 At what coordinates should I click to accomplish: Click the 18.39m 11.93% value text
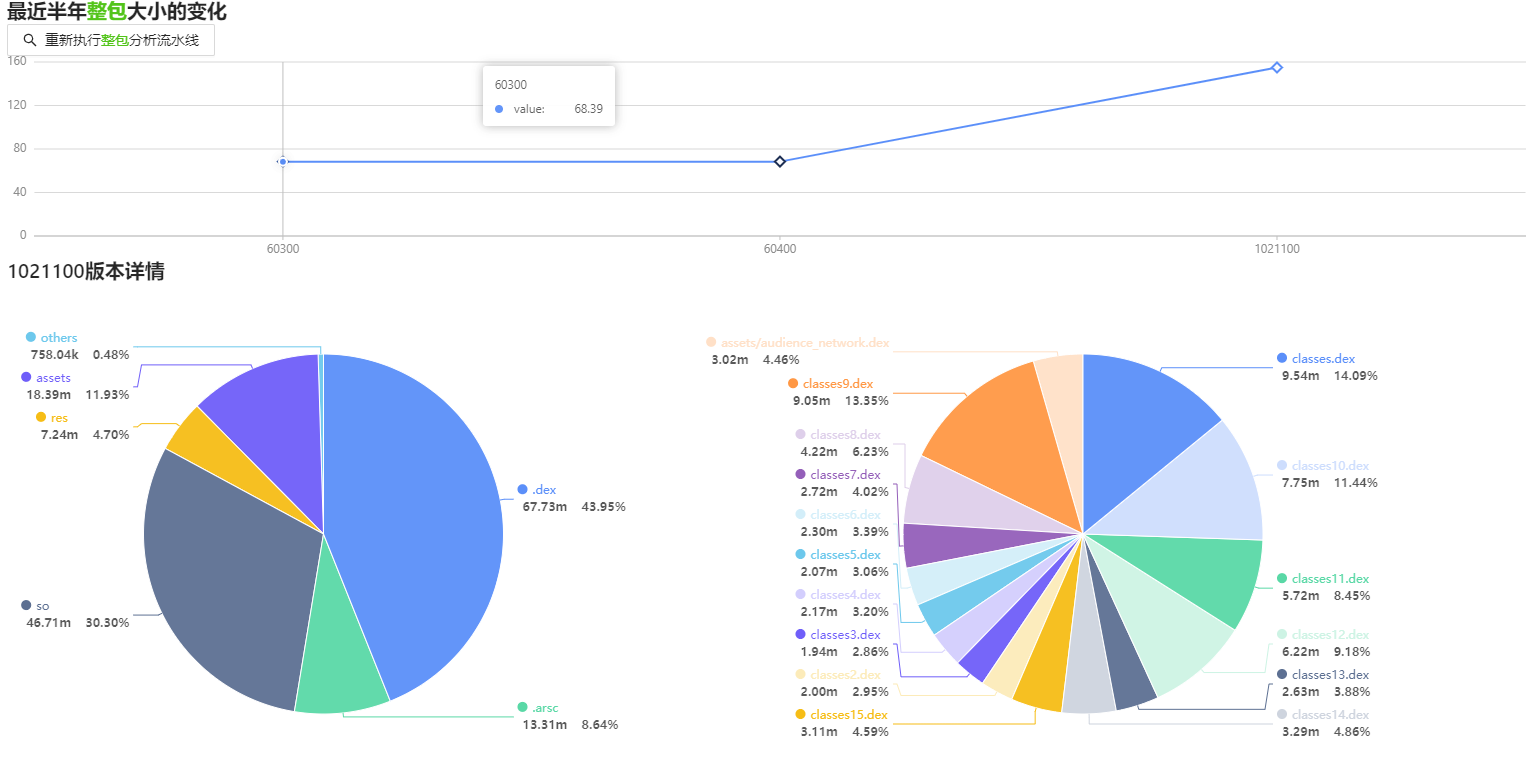click(x=77, y=394)
